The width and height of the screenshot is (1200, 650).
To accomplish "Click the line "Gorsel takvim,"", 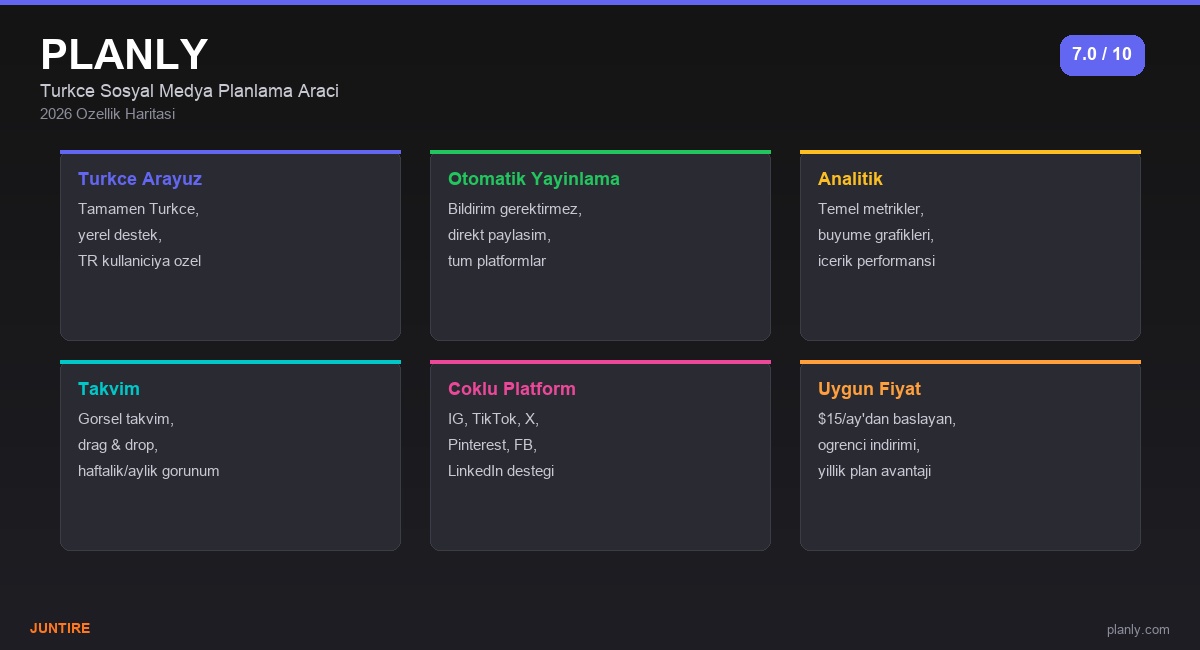I will pyautogui.click(x=126, y=419).
